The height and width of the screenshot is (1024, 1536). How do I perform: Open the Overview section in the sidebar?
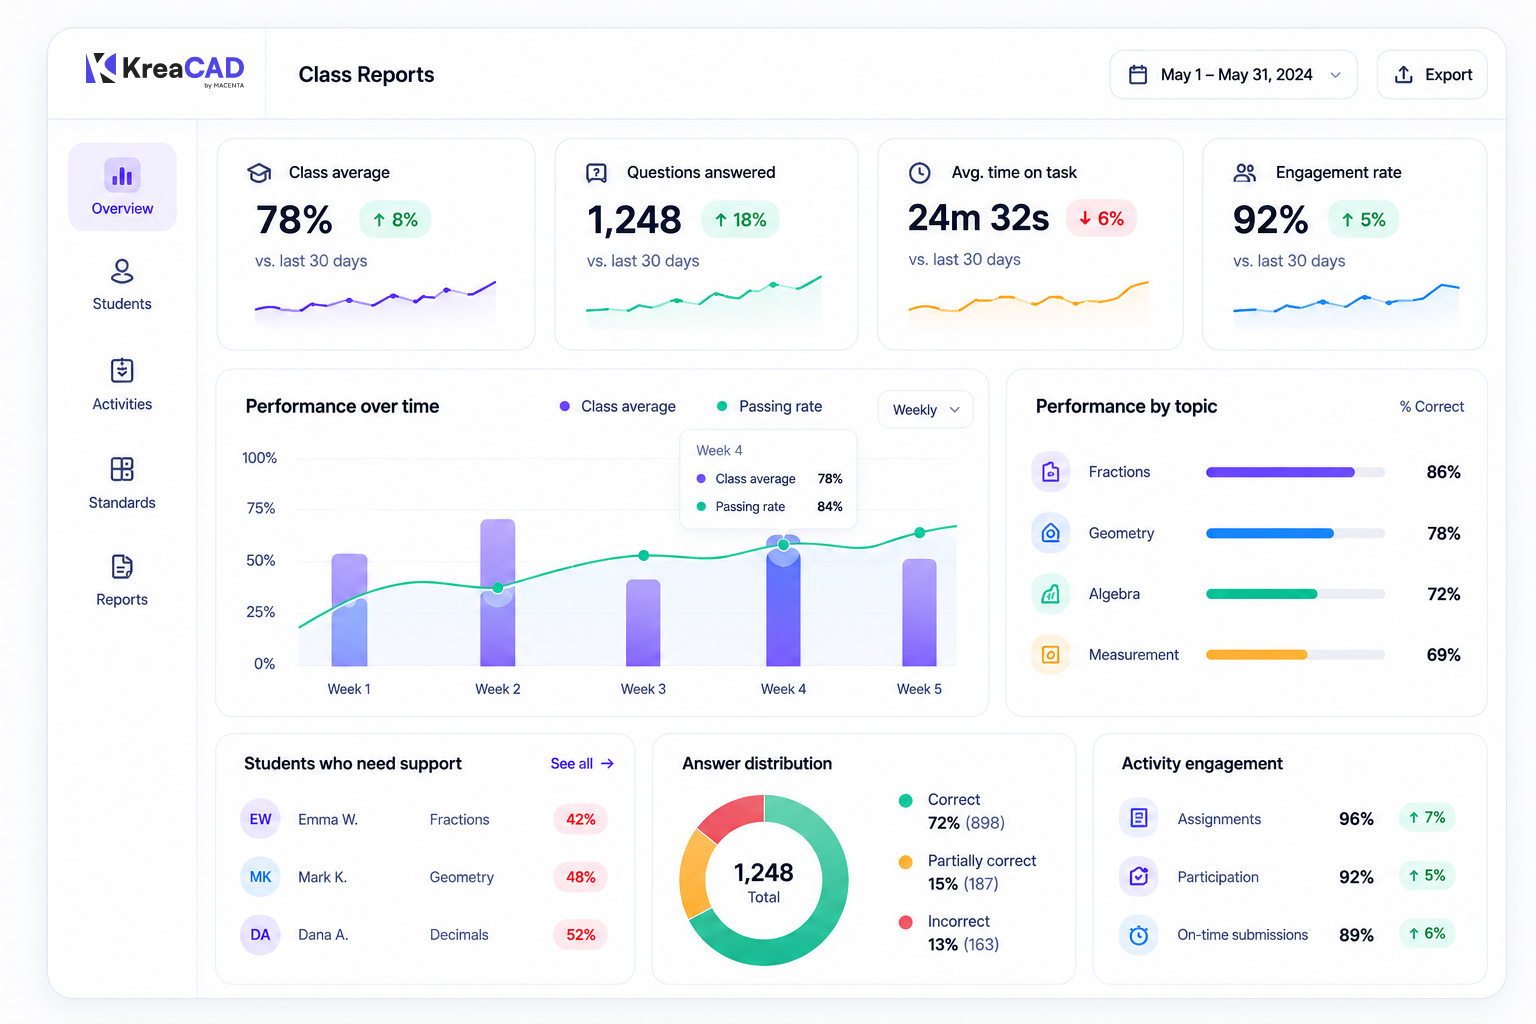[122, 187]
